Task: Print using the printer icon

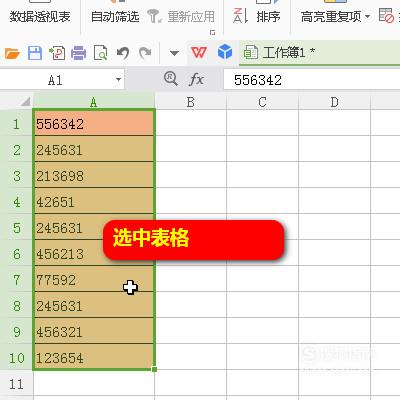Action: pos(78,53)
